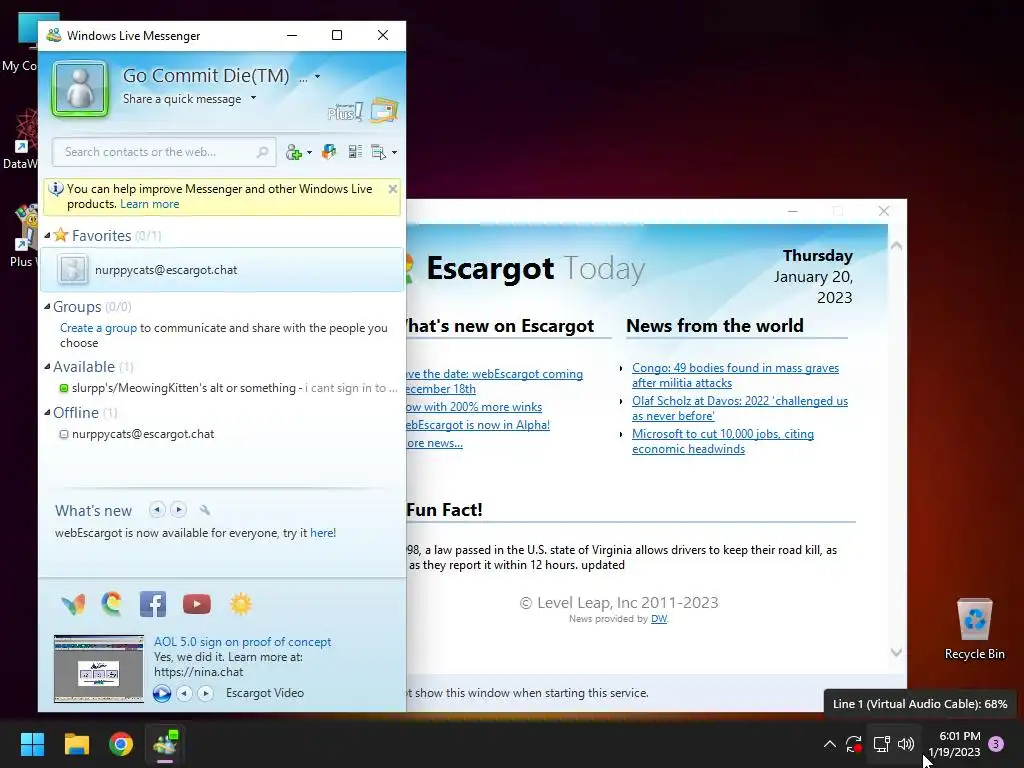1024x768 pixels.
Task: Open the display name dropdown arrow
Action: [x=317, y=76]
